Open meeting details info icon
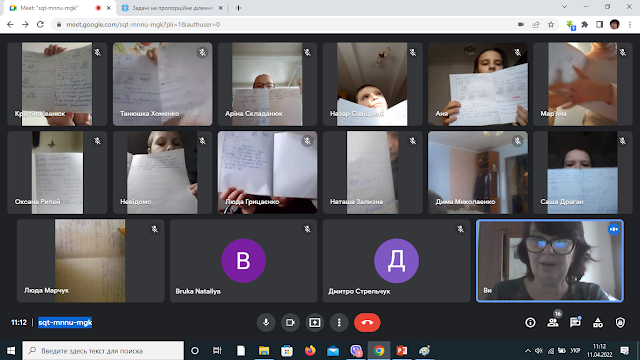640x360 pixels. click(x=530, y=323)
